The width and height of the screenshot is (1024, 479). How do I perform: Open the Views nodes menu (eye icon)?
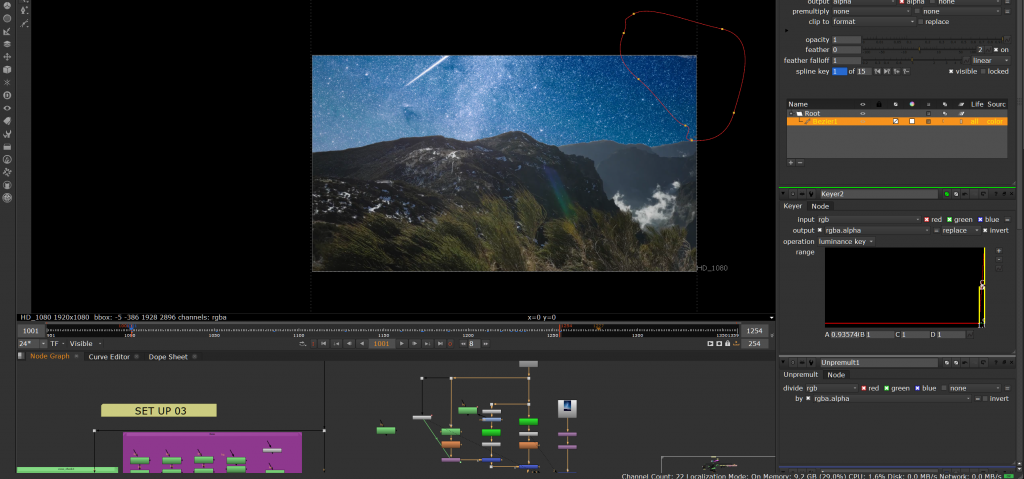7,108
